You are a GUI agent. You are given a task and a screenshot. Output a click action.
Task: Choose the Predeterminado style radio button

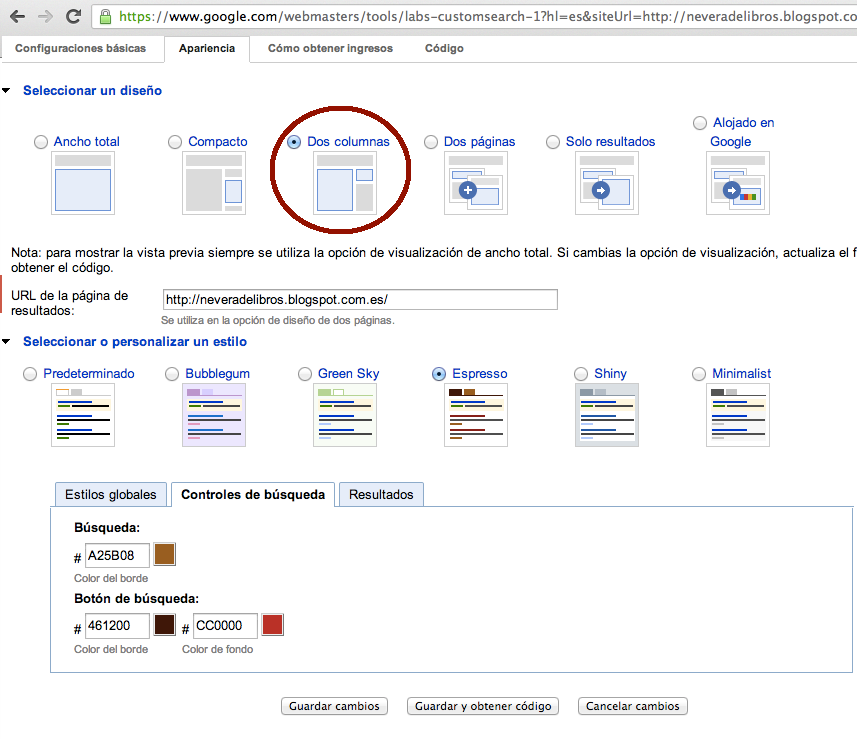point(30,374)
